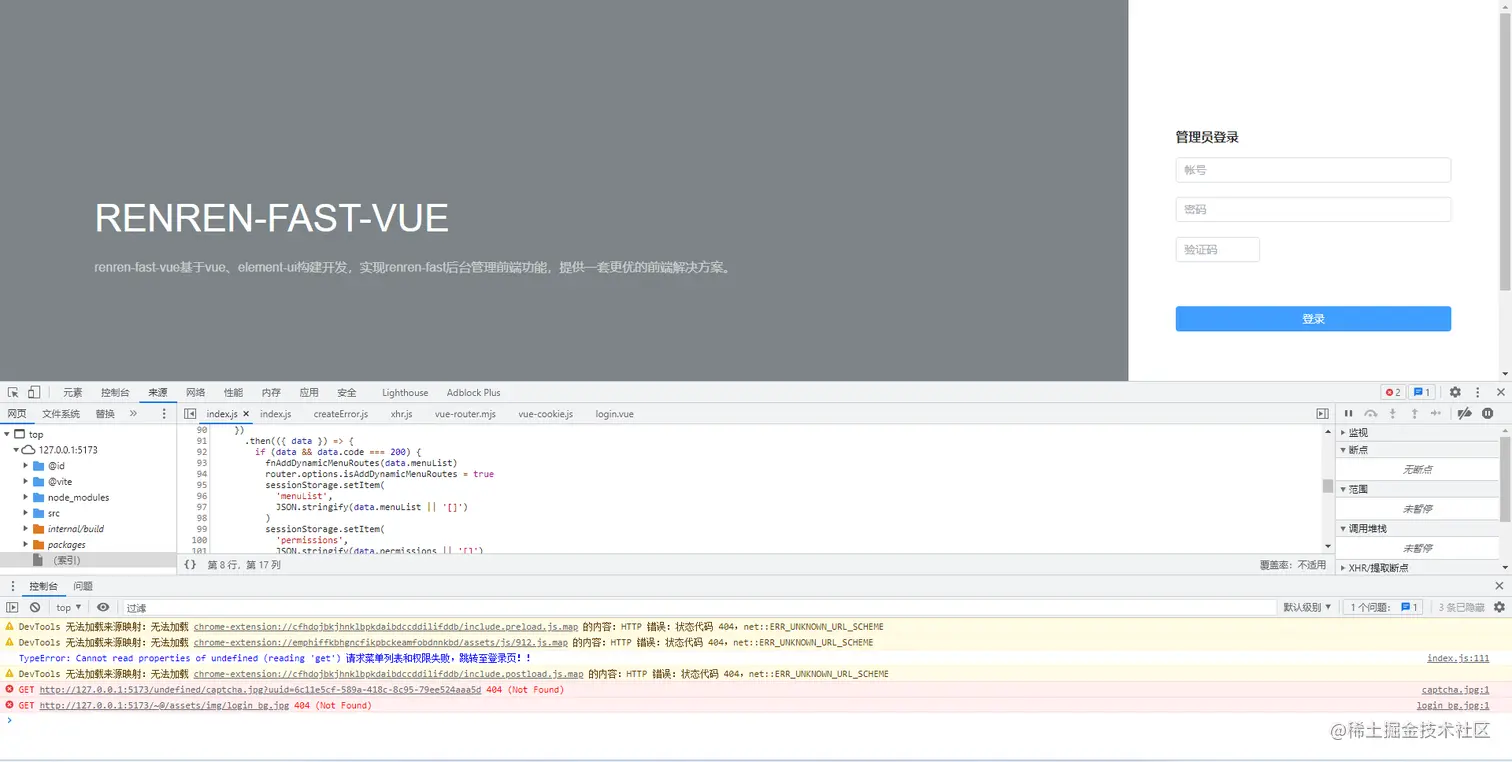This screenshot has width=1512, height=762.
Task: Click the step out of function icon
Action: click(1414, 414)
